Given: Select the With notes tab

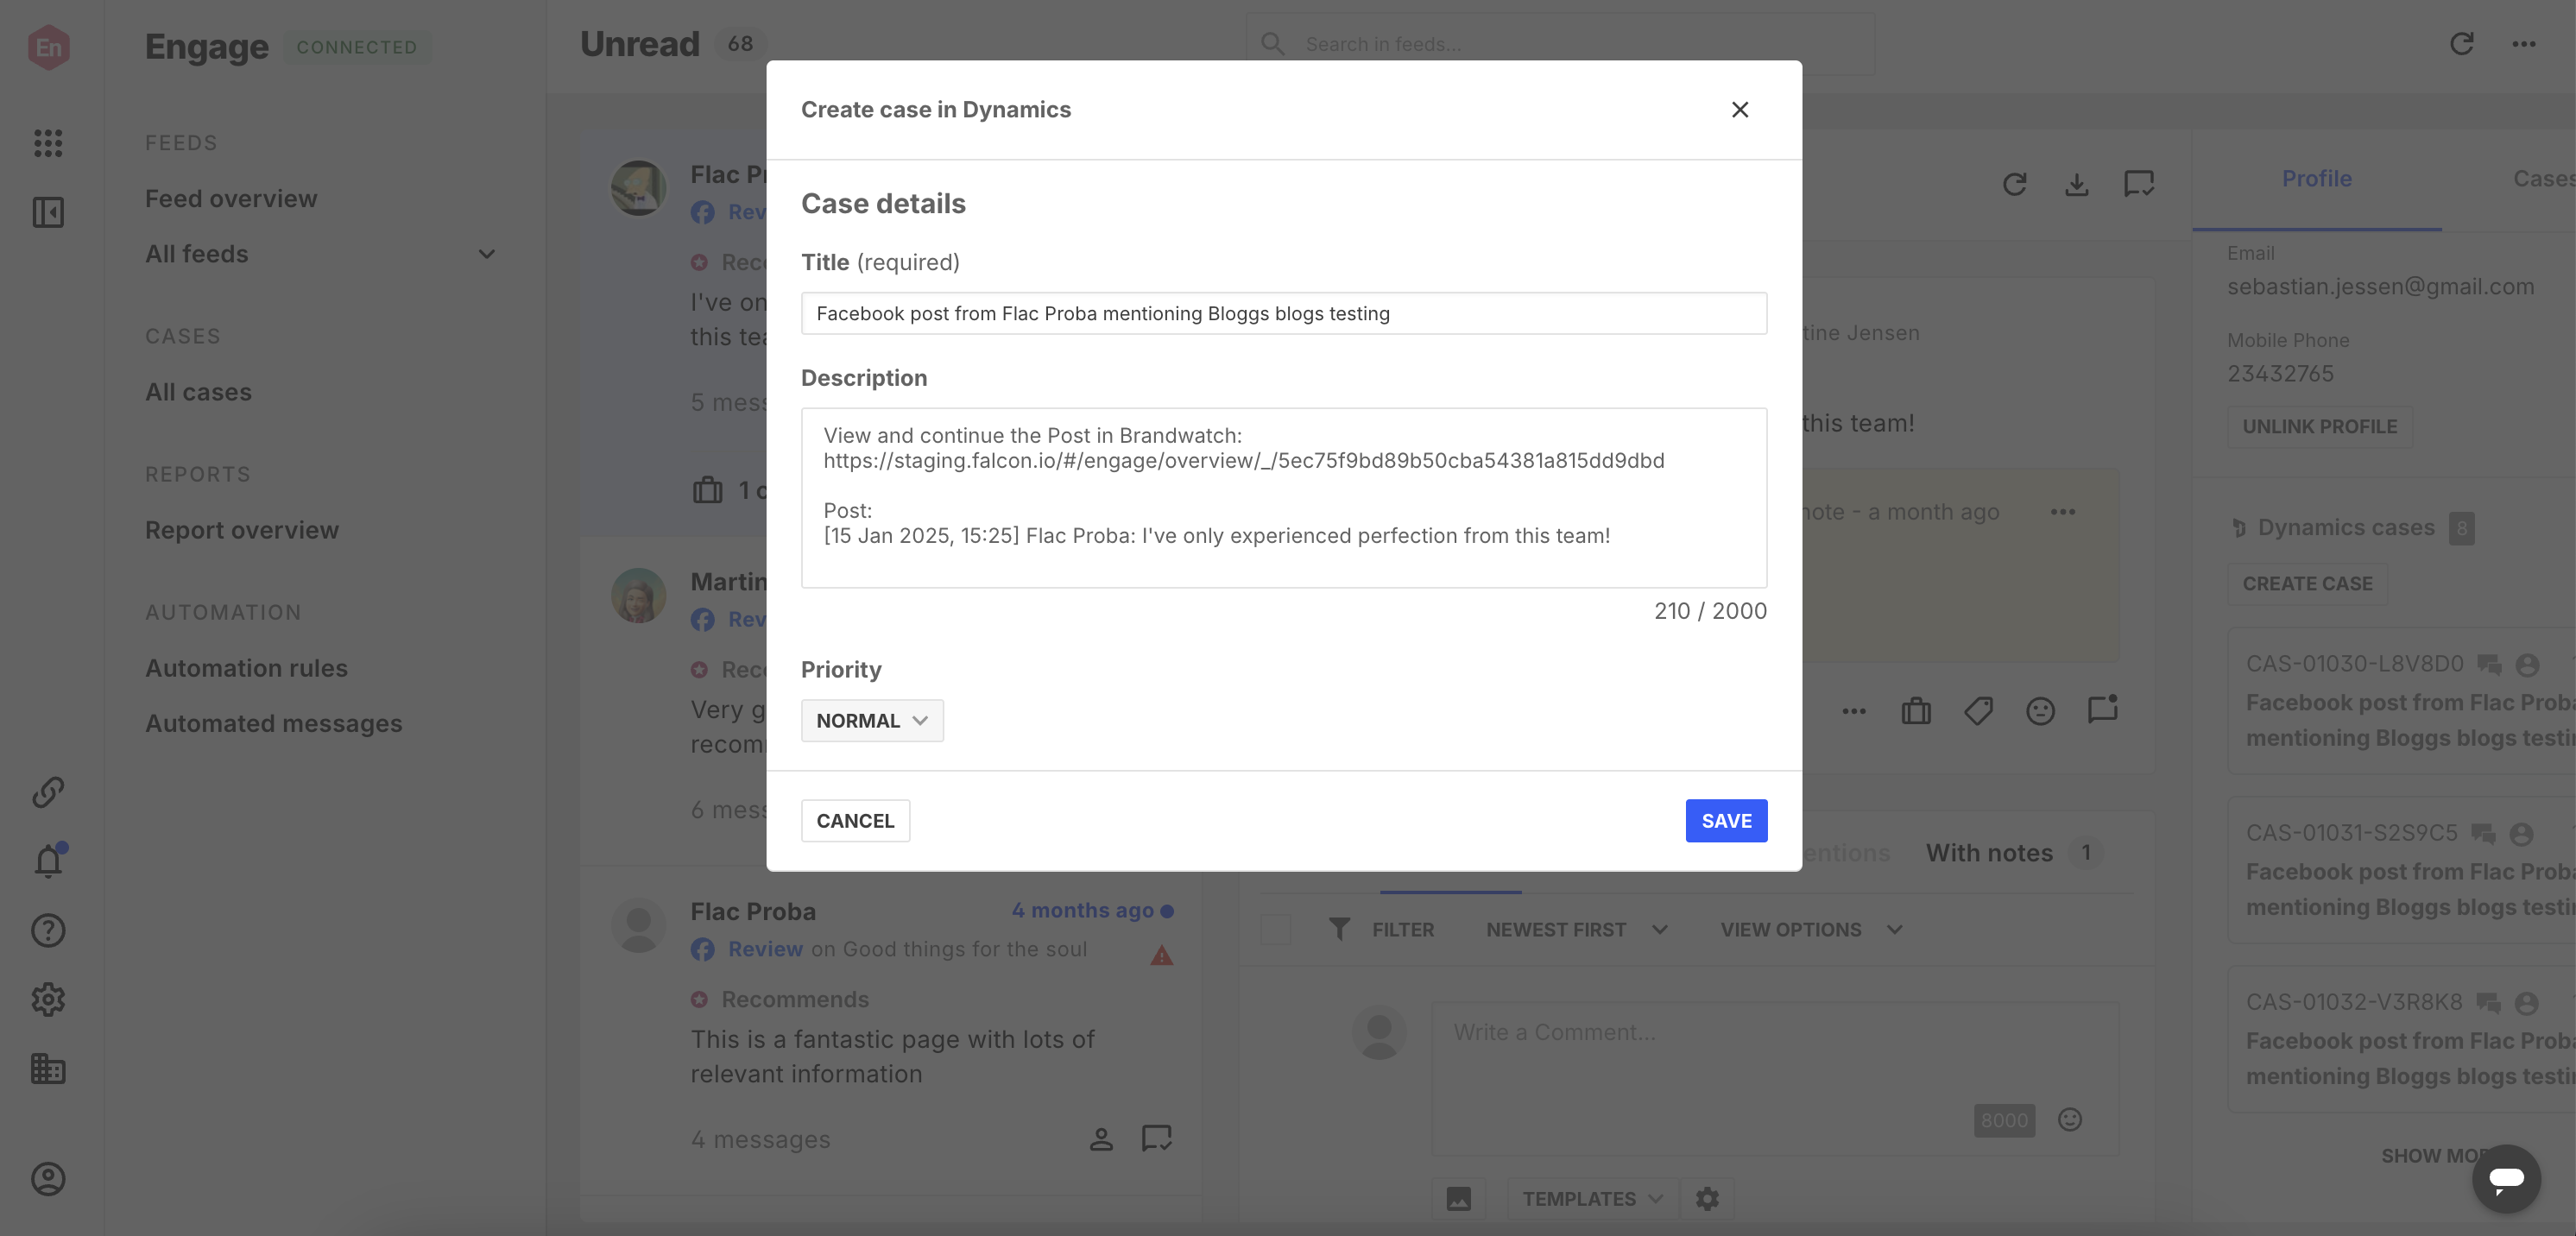Looking at the screenshot, I should click(x=2014, y=853).
